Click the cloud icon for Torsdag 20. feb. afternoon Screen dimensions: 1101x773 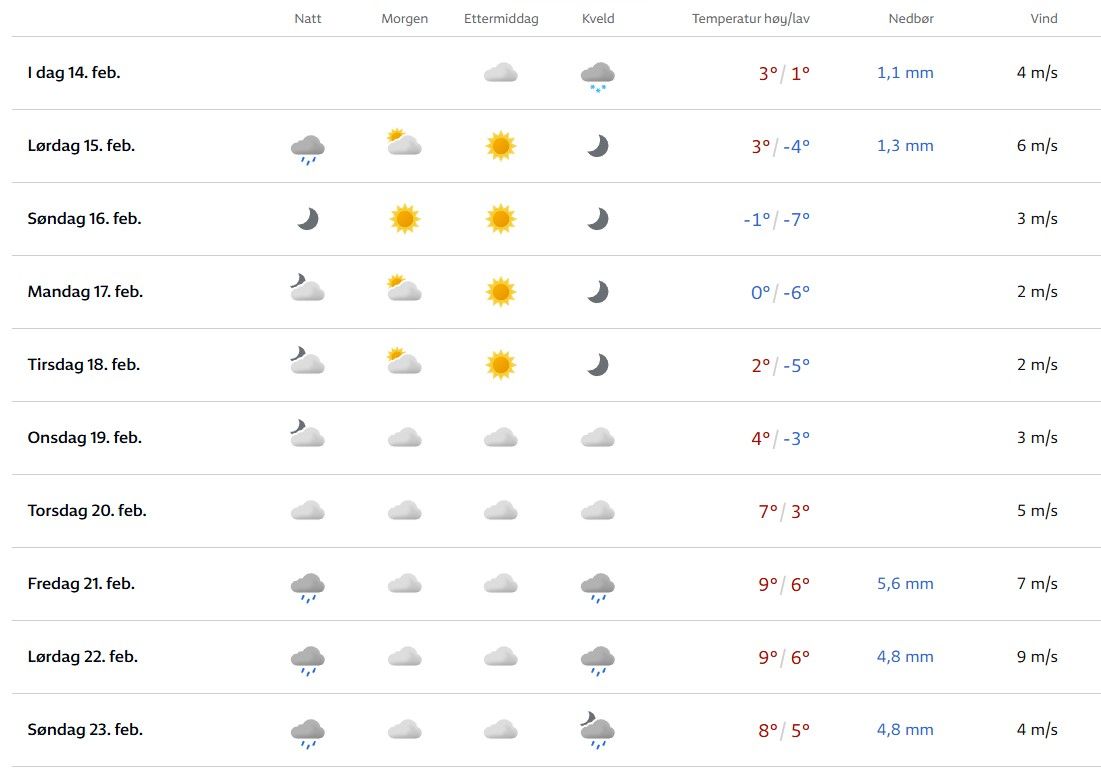click(x=501, y=511)
